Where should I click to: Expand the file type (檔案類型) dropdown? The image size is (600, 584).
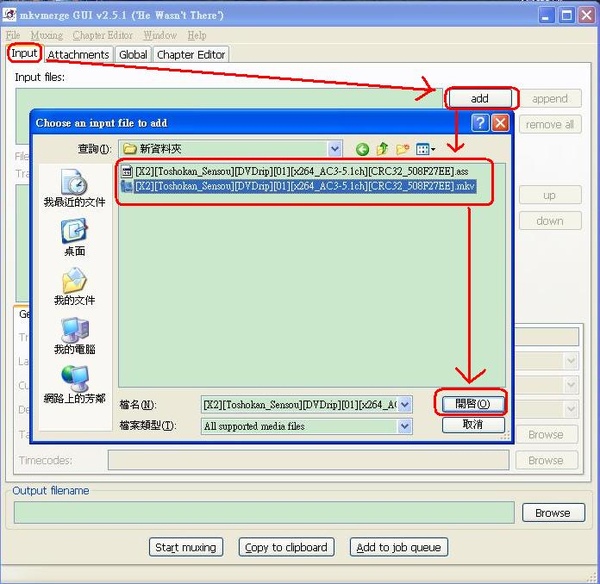[x=405, y=426]
